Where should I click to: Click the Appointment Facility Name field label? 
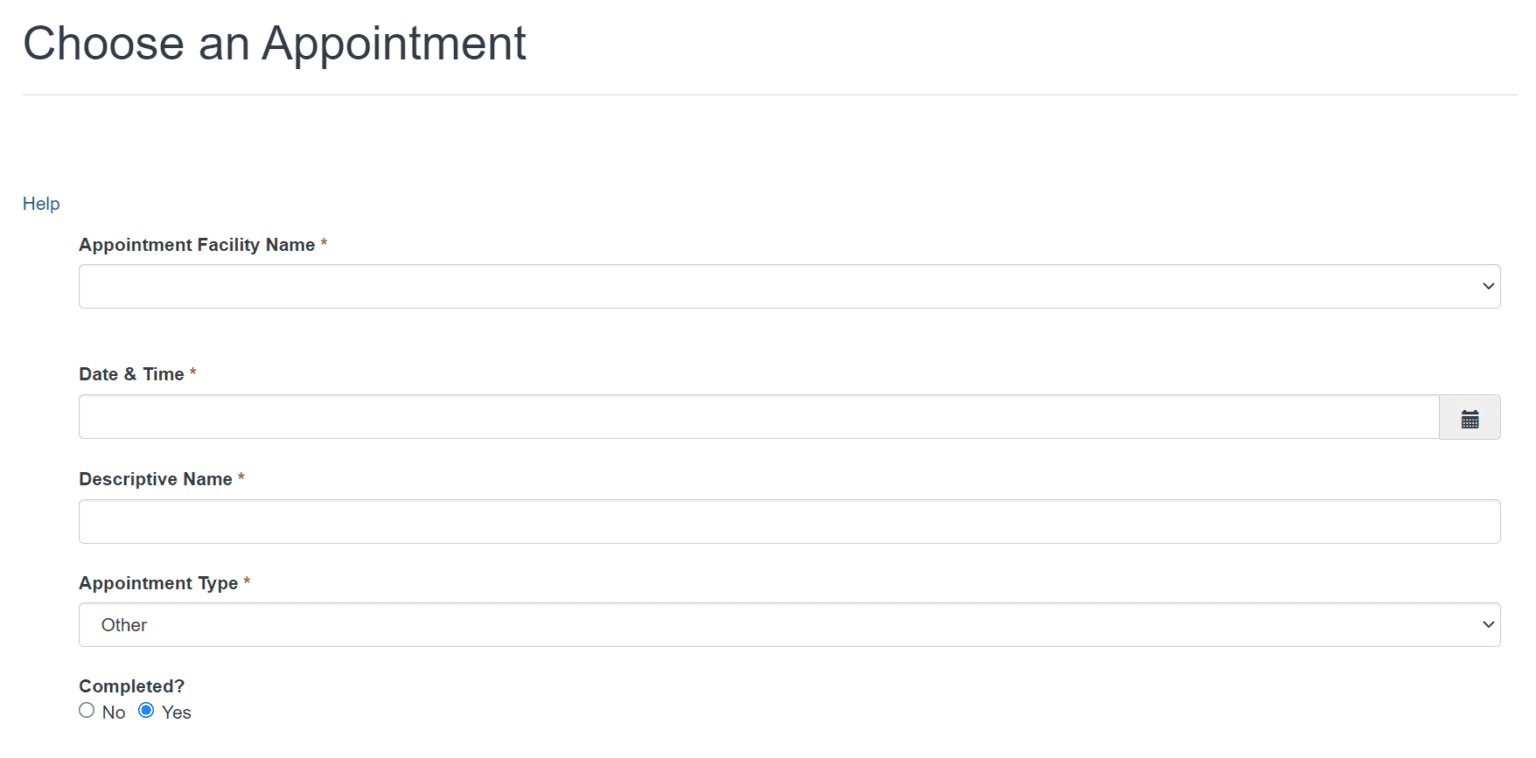coord(197,245)
